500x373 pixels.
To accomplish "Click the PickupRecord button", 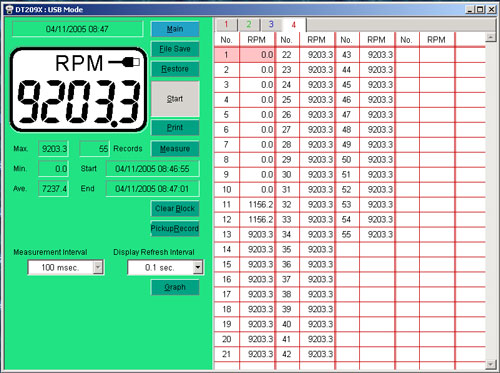I will coord(175,229).
